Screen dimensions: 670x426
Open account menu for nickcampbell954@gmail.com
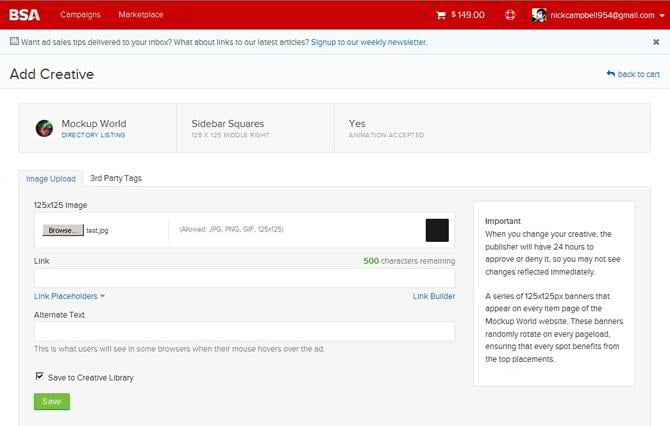[x=606, y=15]
